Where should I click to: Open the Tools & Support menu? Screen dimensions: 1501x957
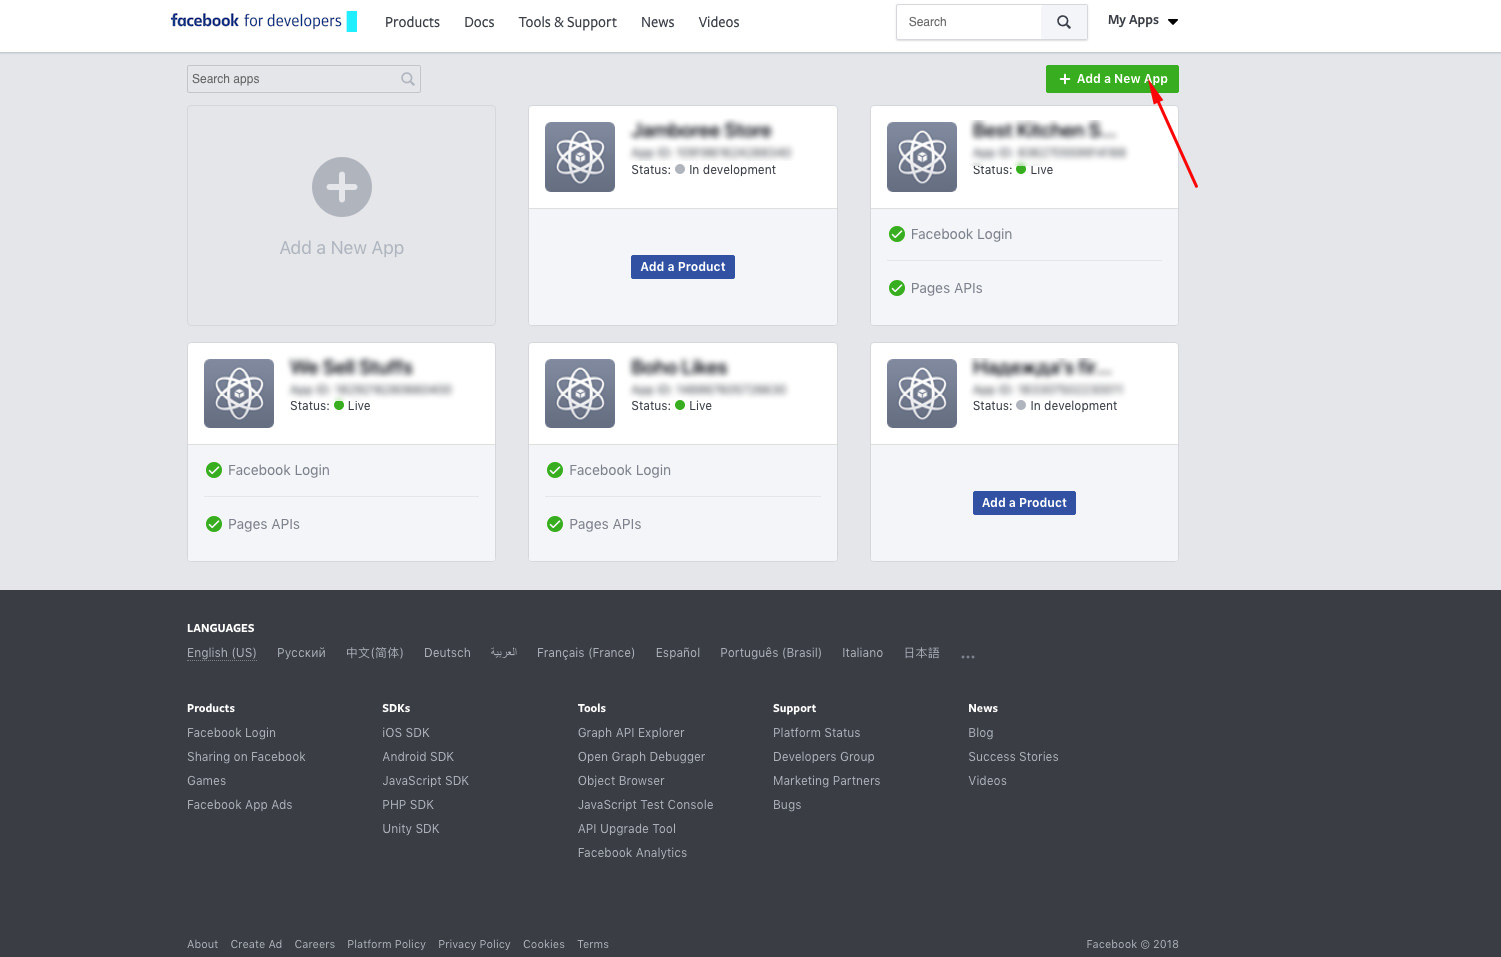pyautogui.click(x=567, y=22)
